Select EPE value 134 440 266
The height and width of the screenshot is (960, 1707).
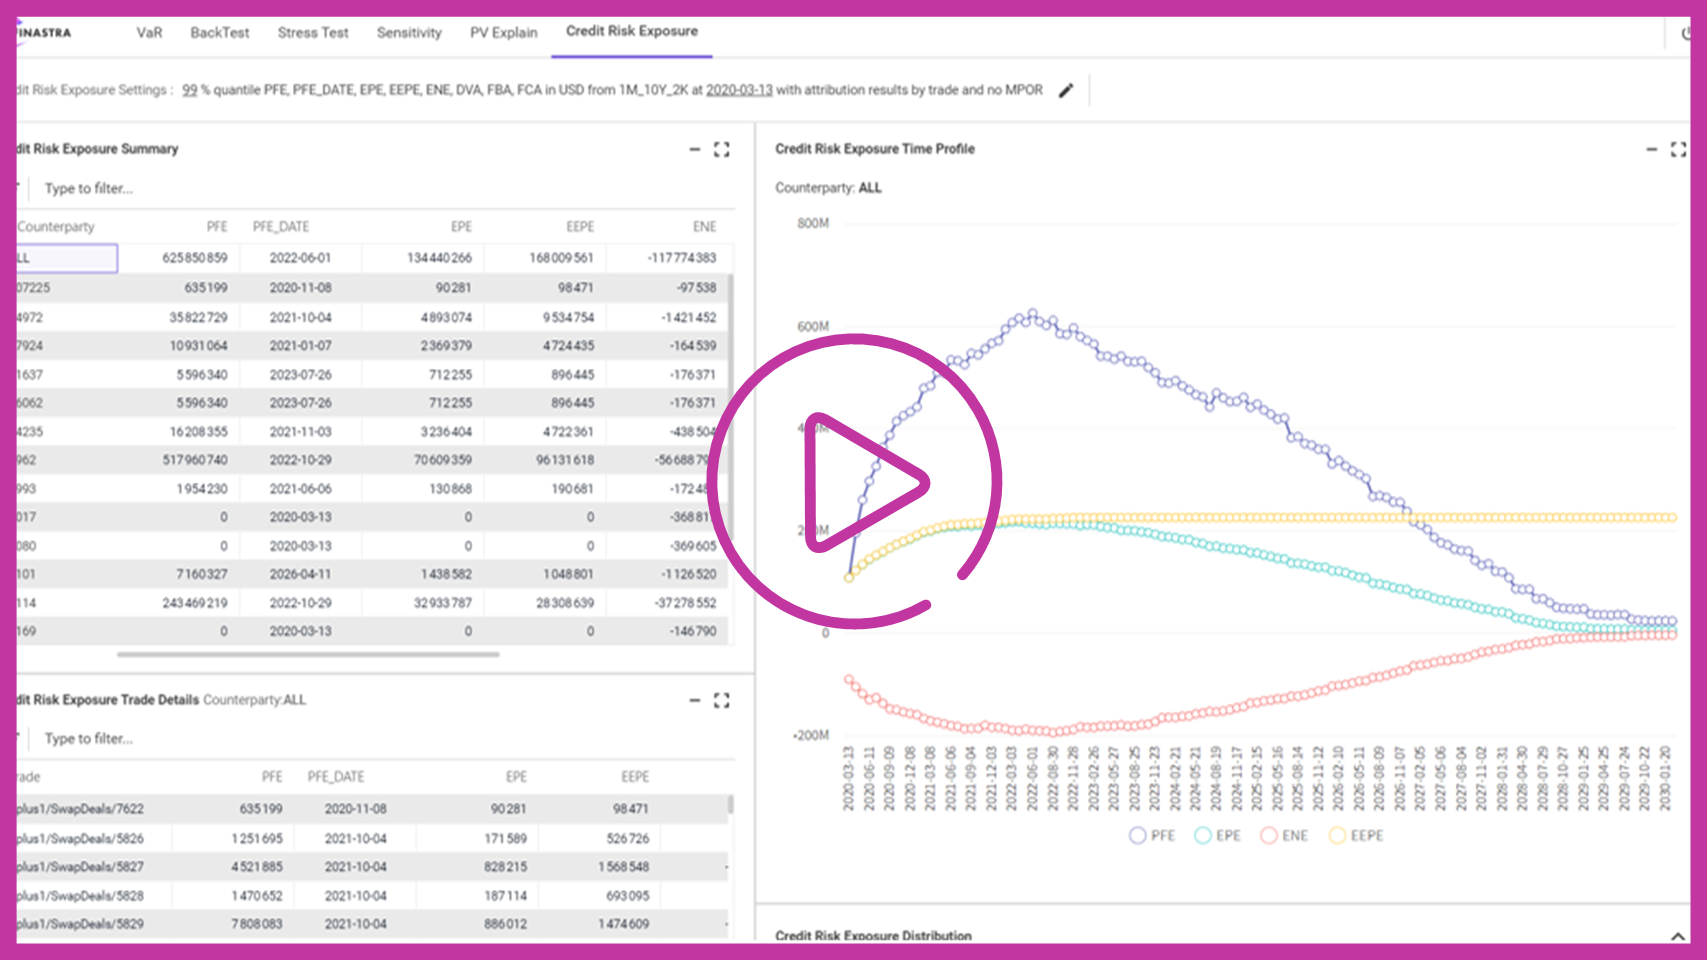pyautogui.click(x=439, y=258)
